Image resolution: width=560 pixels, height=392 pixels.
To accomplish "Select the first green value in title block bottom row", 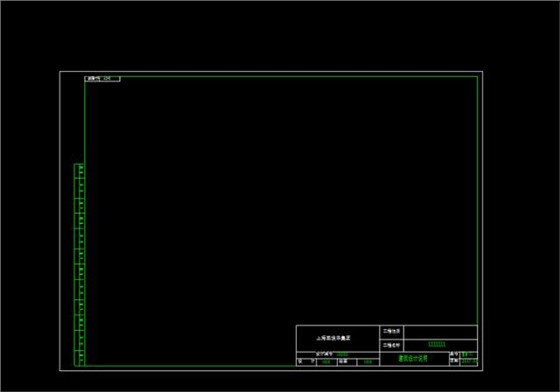I will pyautogui.click(x=326, y=362).
